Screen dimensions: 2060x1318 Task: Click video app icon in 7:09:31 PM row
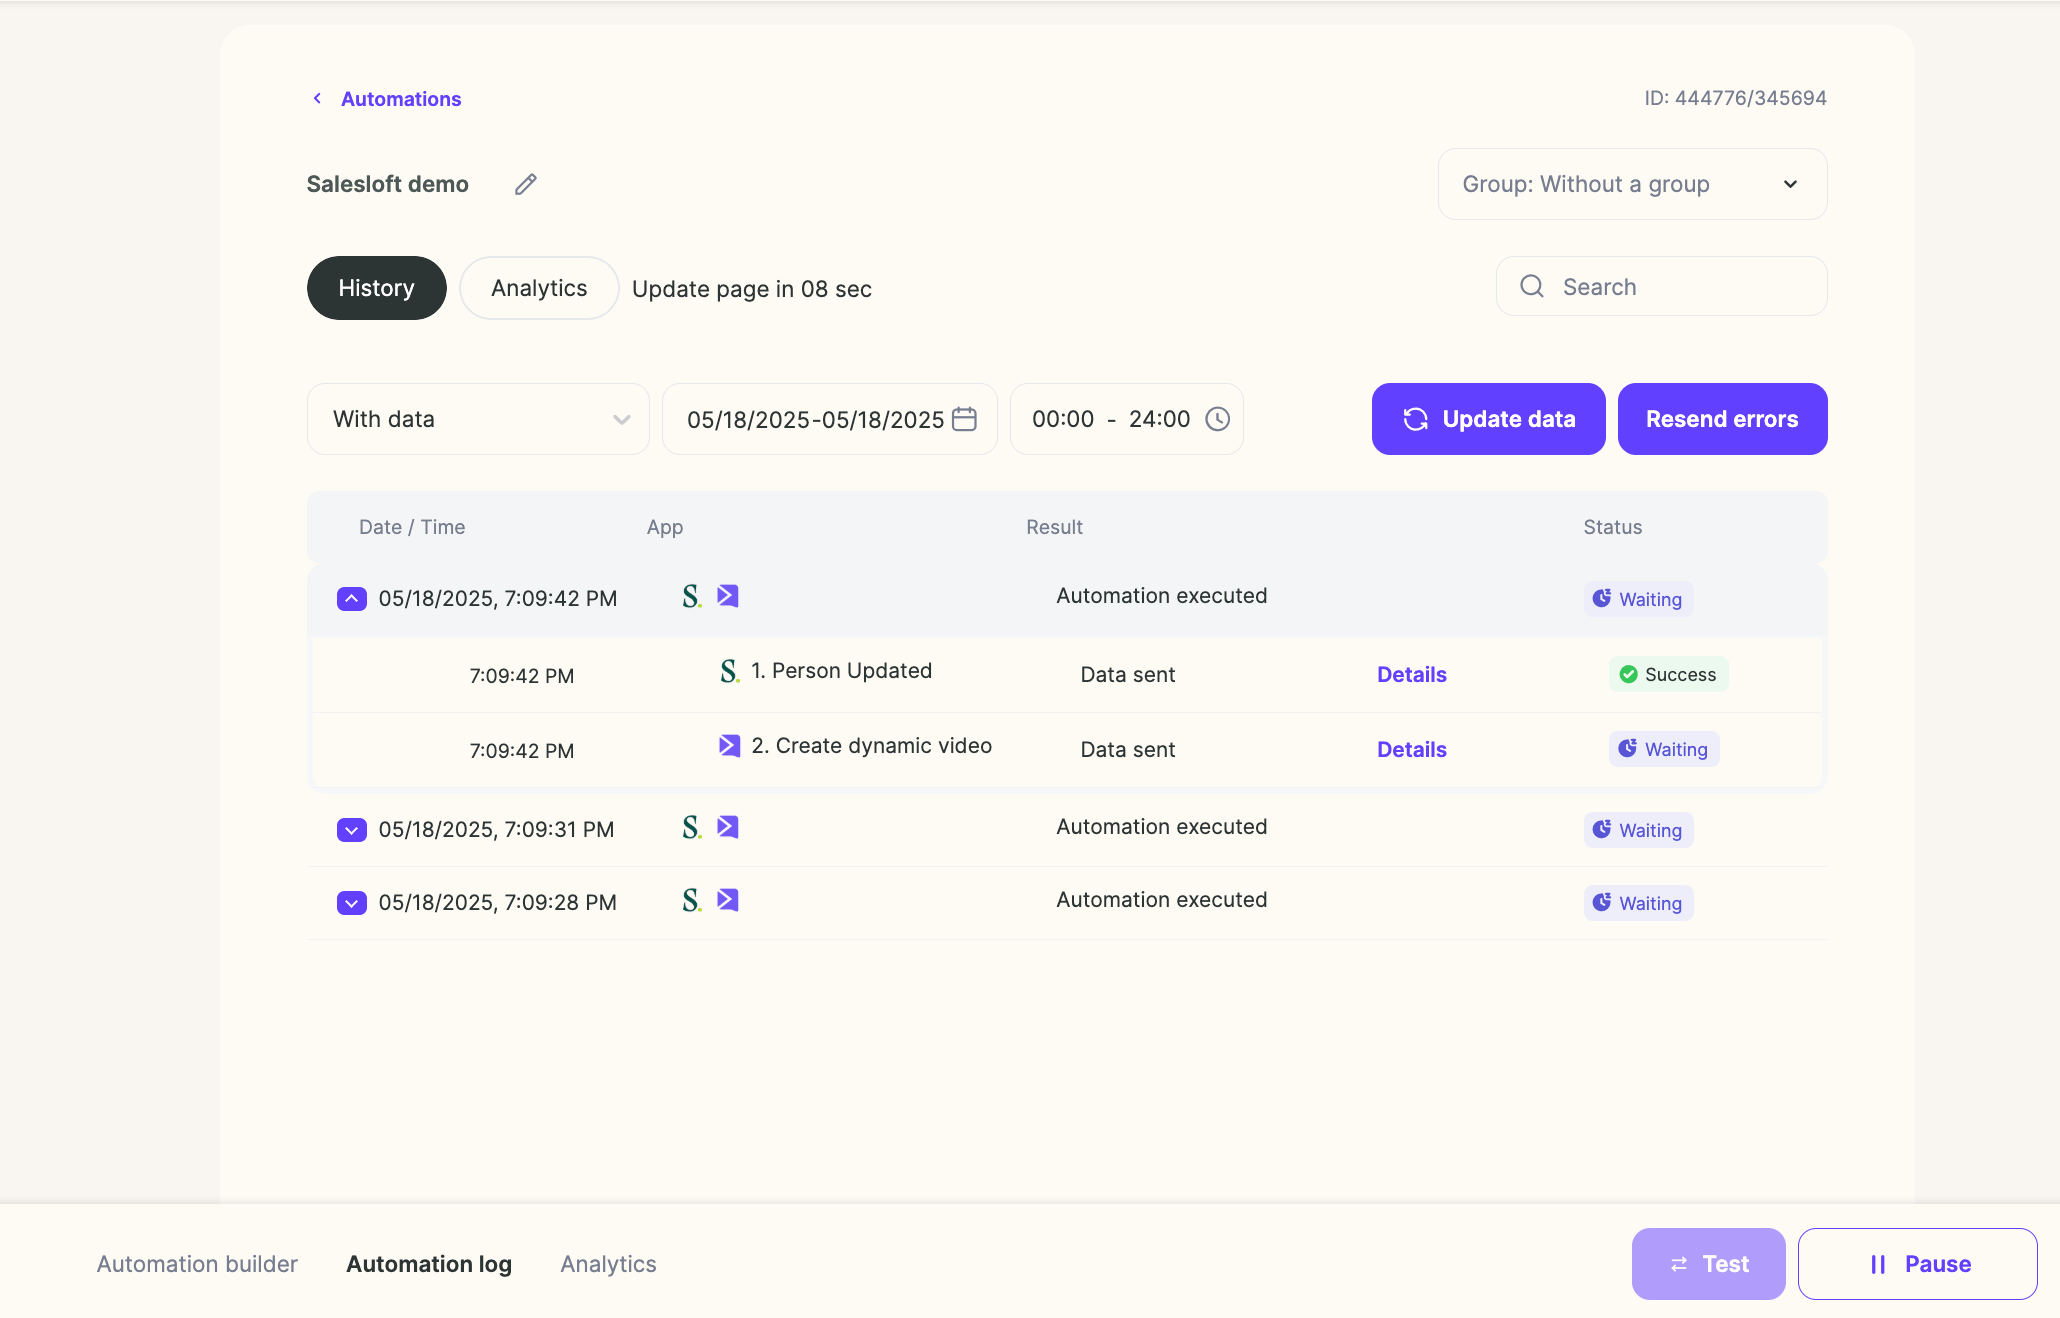click(728, 827)
